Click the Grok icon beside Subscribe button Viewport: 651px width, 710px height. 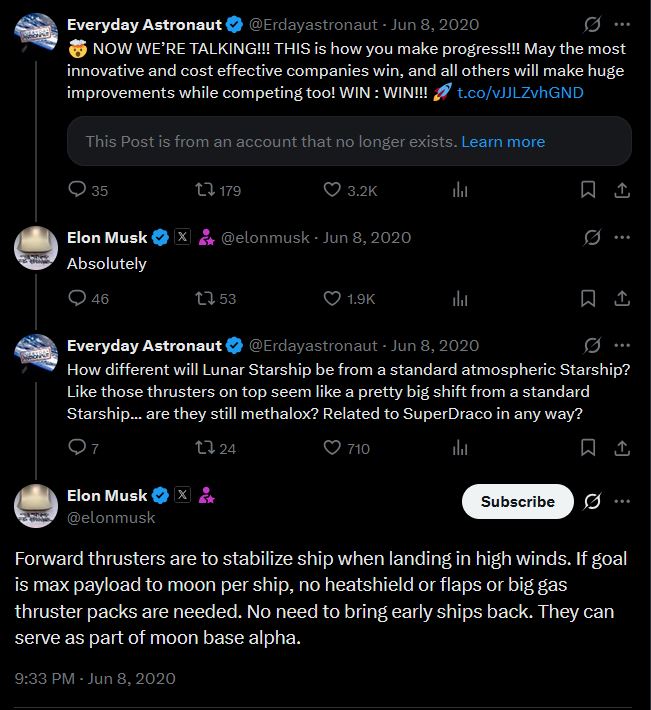(592, 501)
